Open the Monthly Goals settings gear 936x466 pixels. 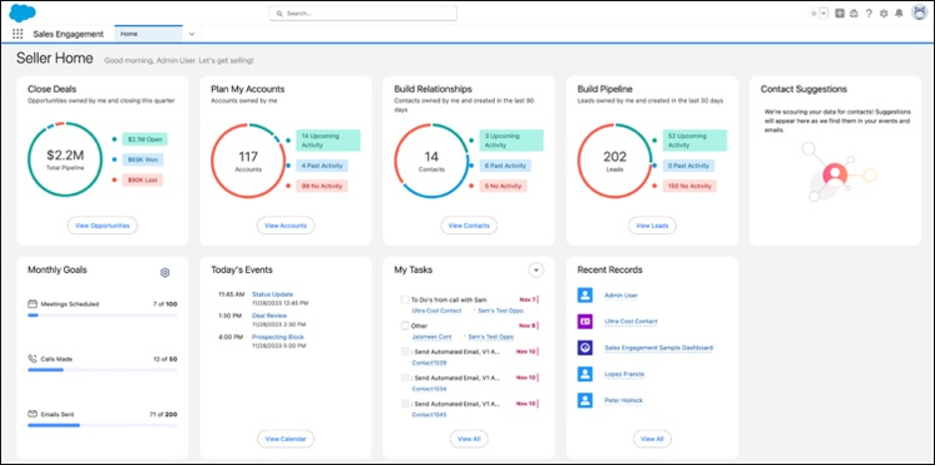point(165,272)
